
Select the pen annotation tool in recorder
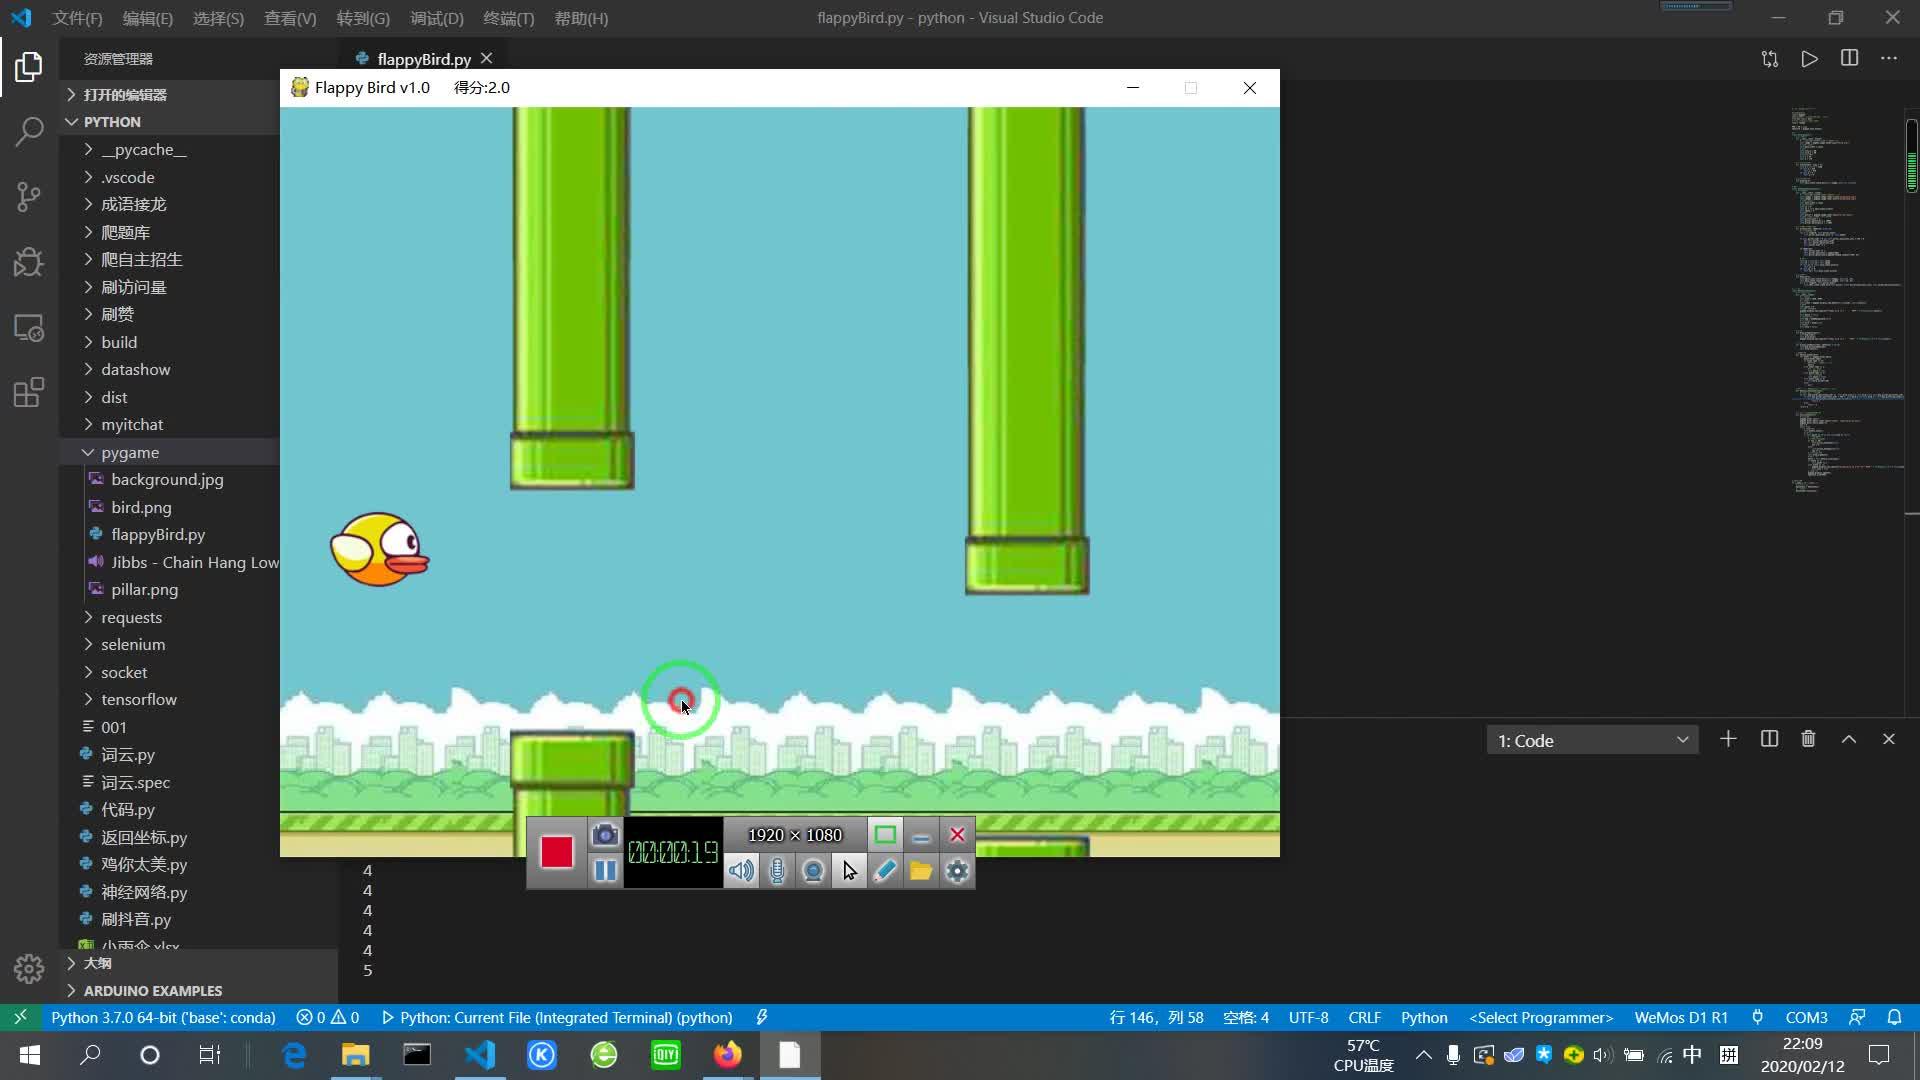(x=885, y=870)
